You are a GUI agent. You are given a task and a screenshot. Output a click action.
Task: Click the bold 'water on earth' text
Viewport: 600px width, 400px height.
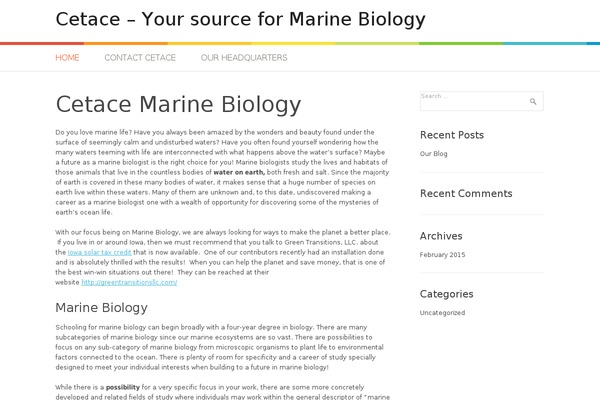239,172
